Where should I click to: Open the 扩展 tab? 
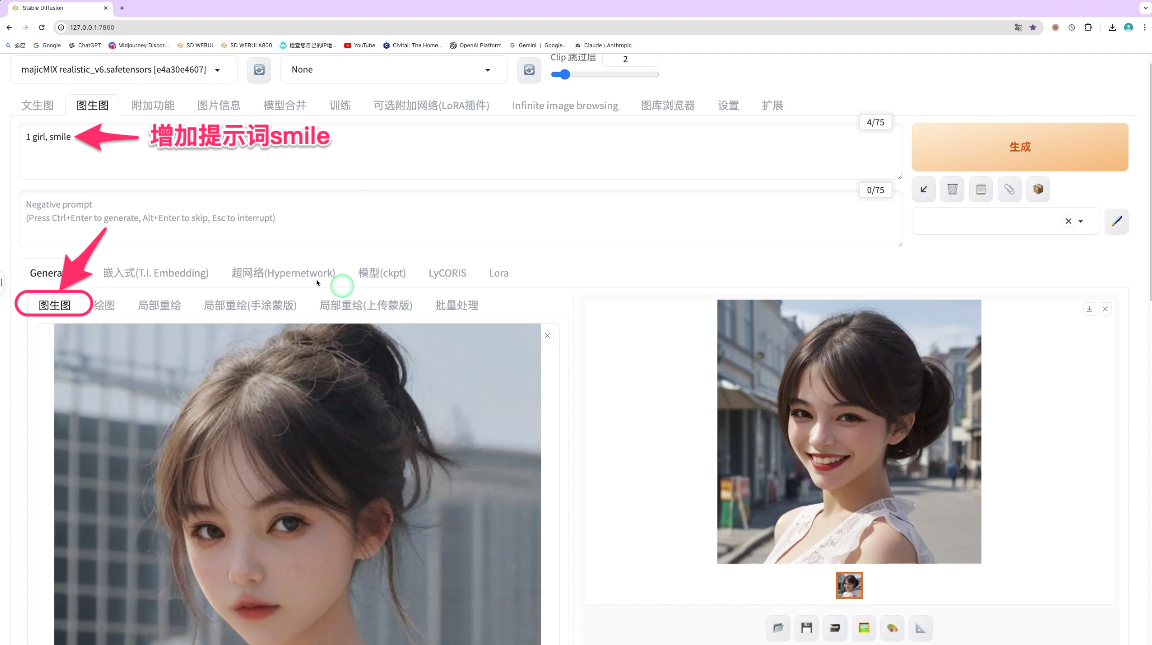pyautogui.click(x=772, y=105)
